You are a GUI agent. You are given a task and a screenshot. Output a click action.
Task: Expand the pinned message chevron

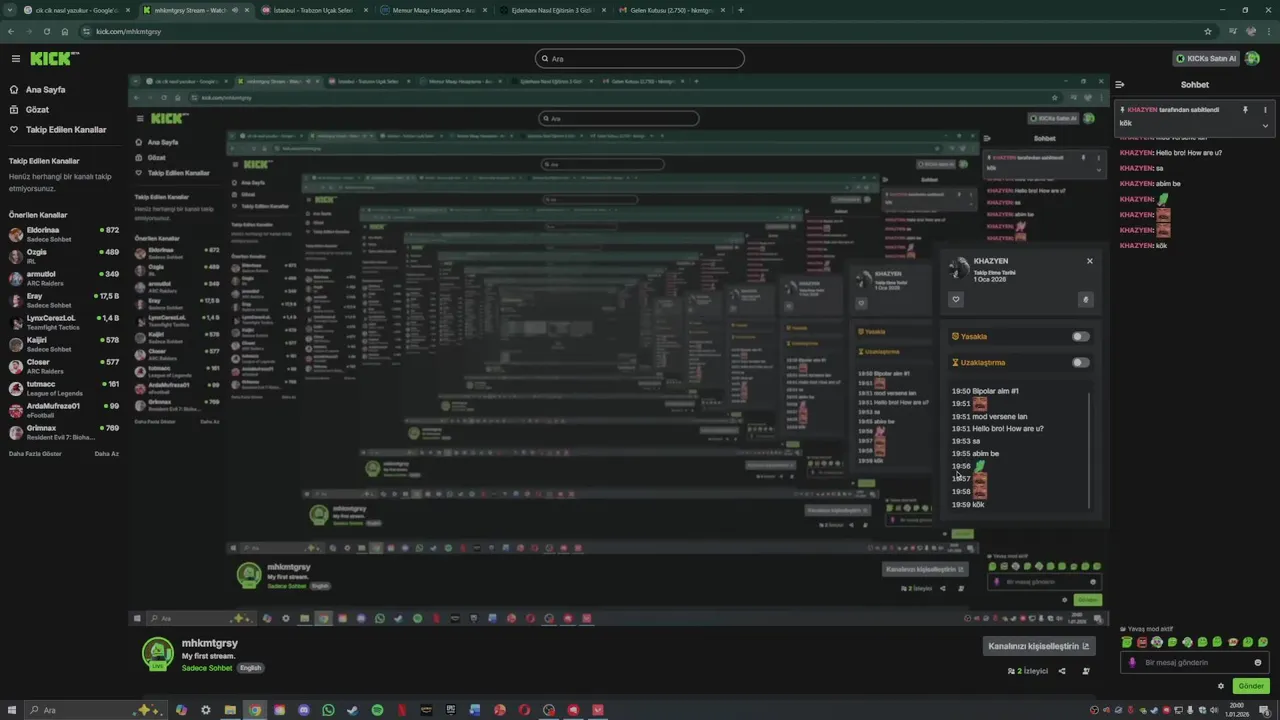1265,126
